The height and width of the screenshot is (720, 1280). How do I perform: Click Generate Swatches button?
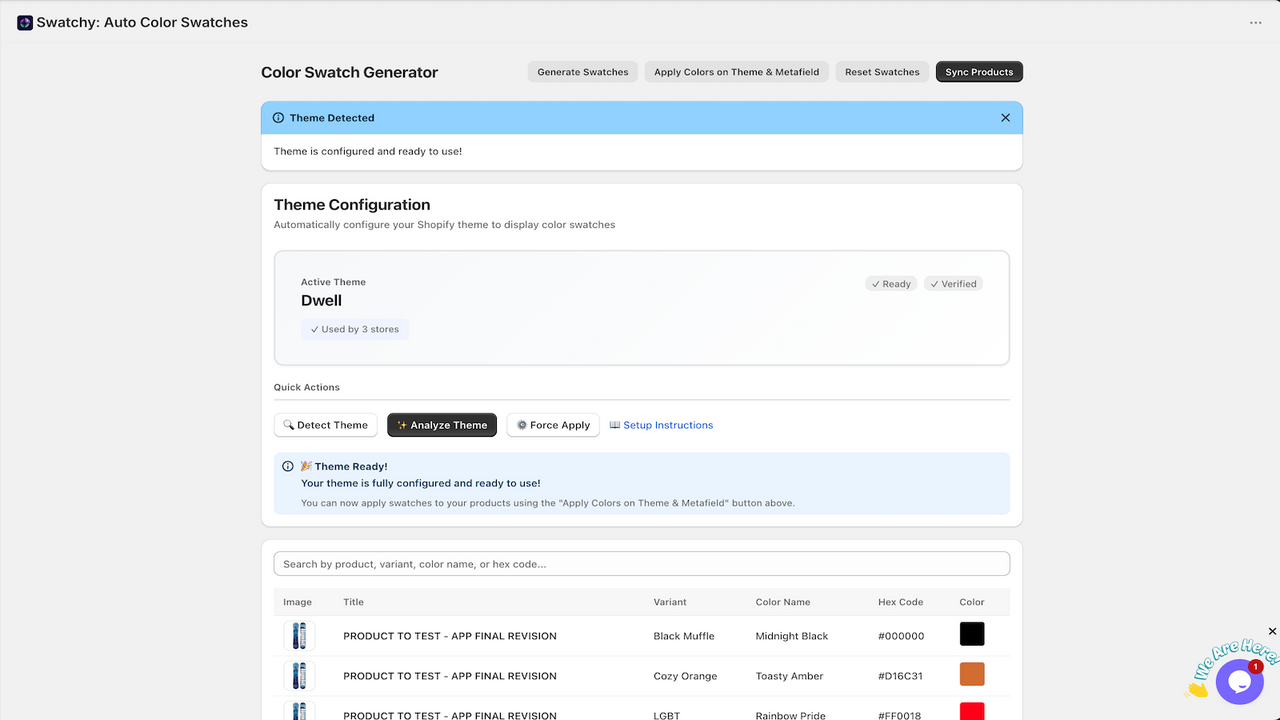583,72
